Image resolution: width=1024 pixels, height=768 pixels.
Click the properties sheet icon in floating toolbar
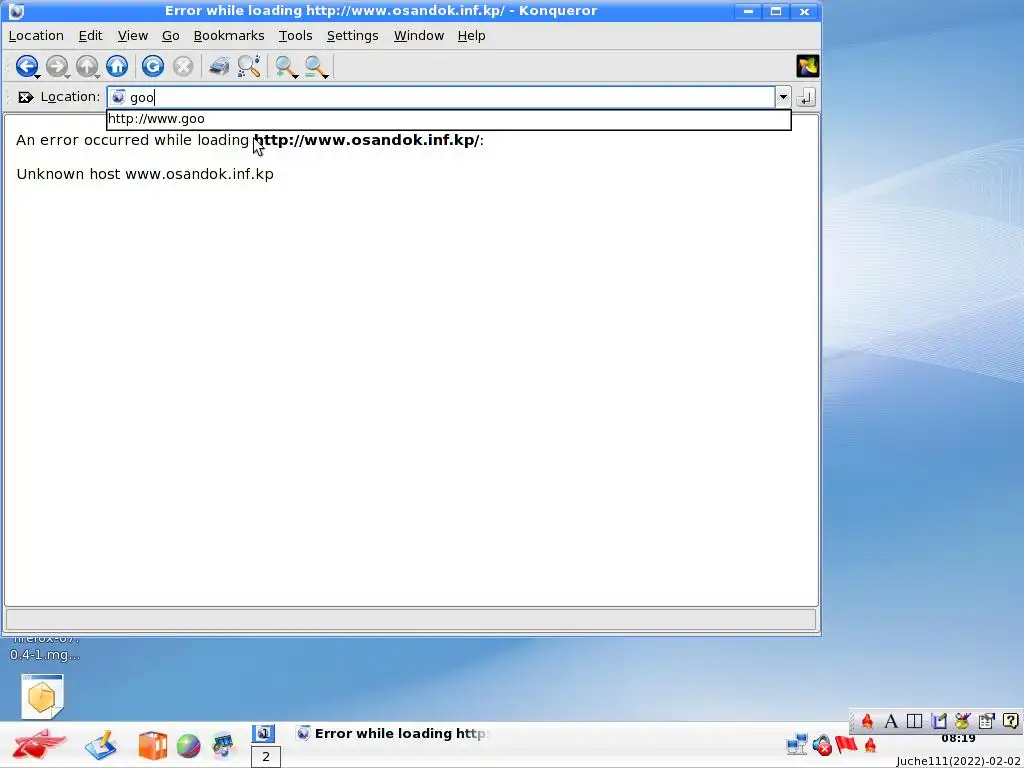pos(986,721)
